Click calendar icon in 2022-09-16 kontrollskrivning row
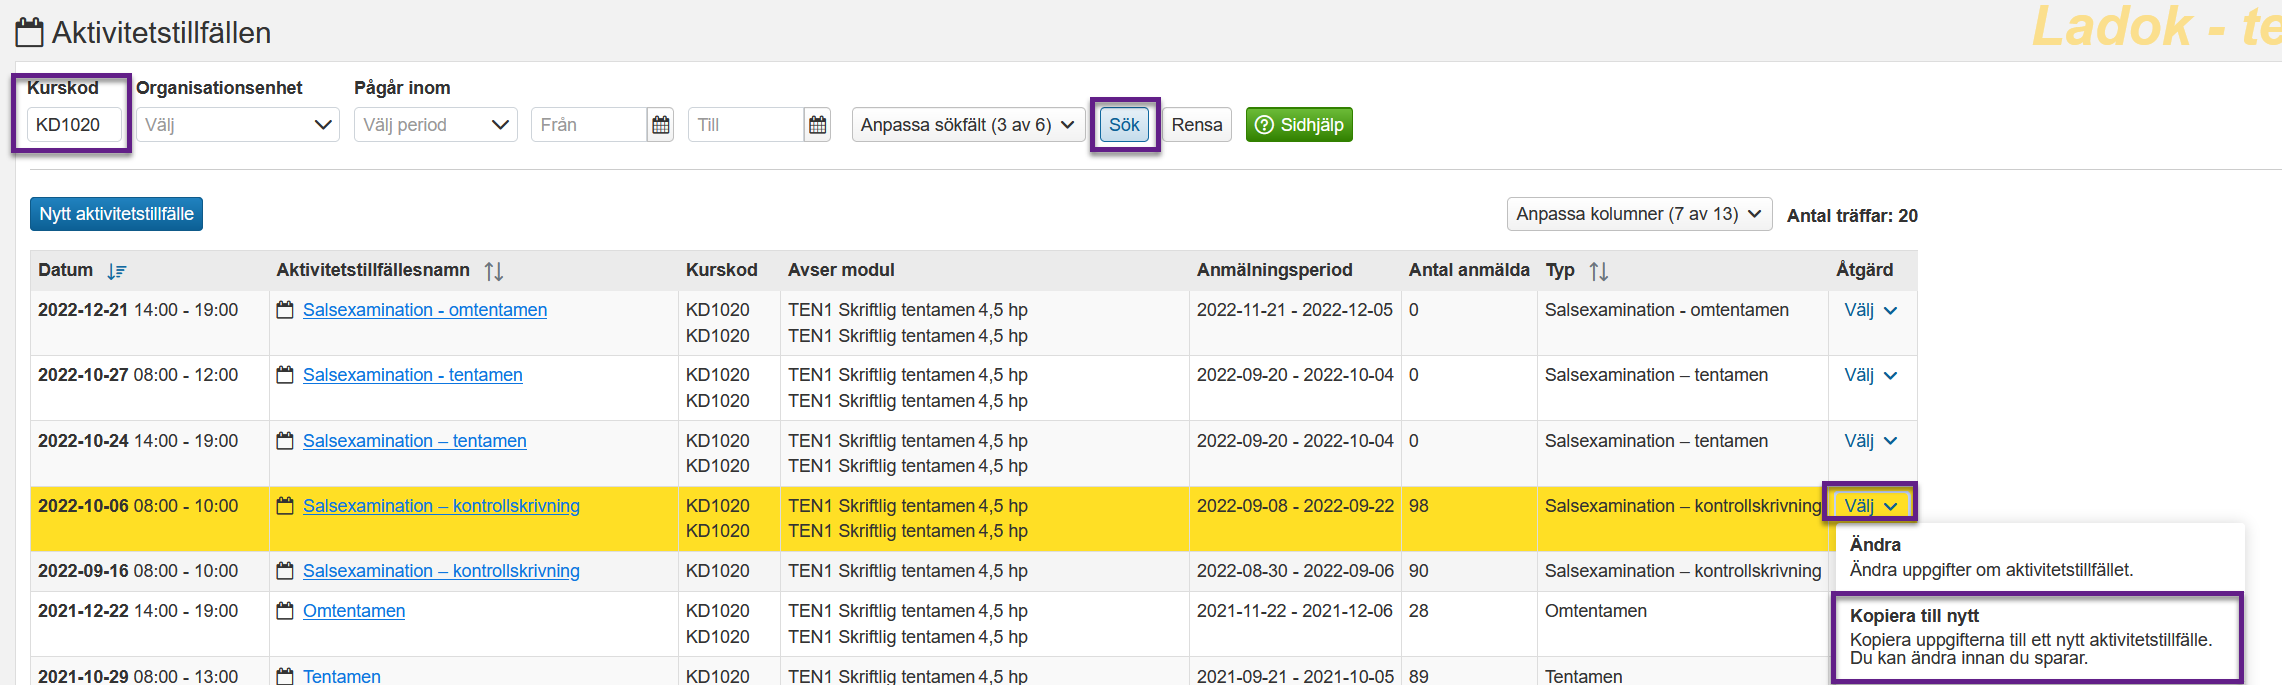2282x685 pixels. pos(285,571)
